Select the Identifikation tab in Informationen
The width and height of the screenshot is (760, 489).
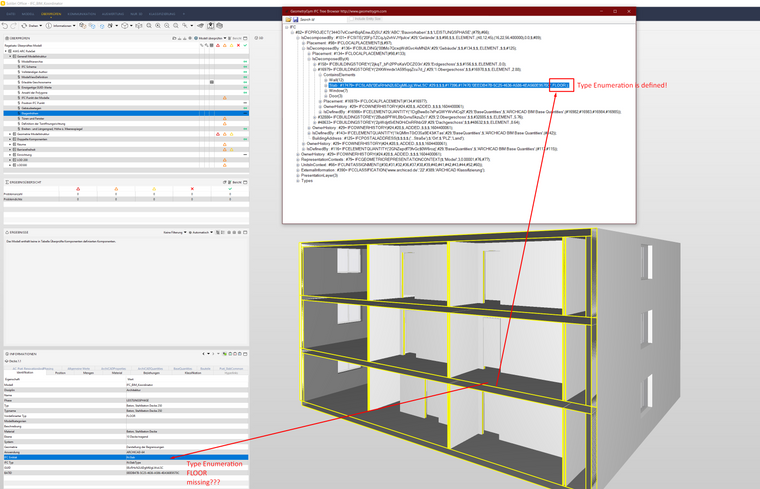(x=25, y=373)
